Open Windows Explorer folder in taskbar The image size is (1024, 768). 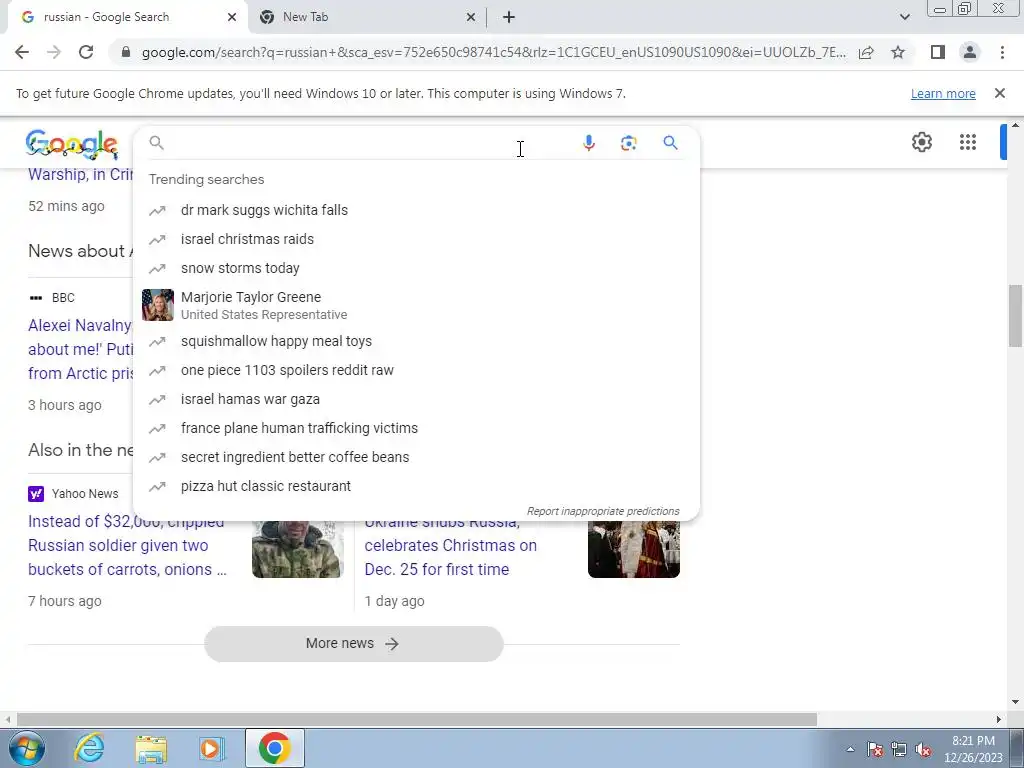point(151,749)
